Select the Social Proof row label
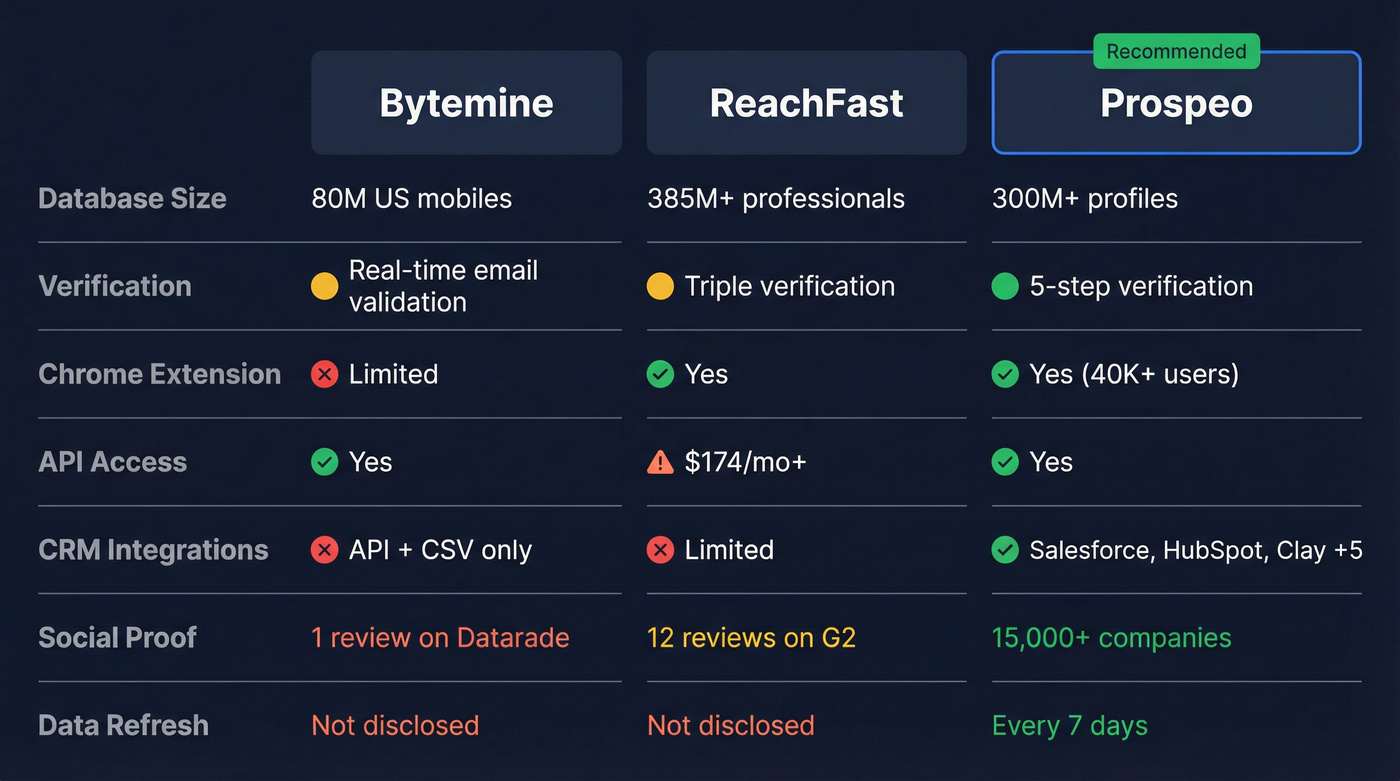The height and width of the screenshot is (781, 1400). [118, 638]
